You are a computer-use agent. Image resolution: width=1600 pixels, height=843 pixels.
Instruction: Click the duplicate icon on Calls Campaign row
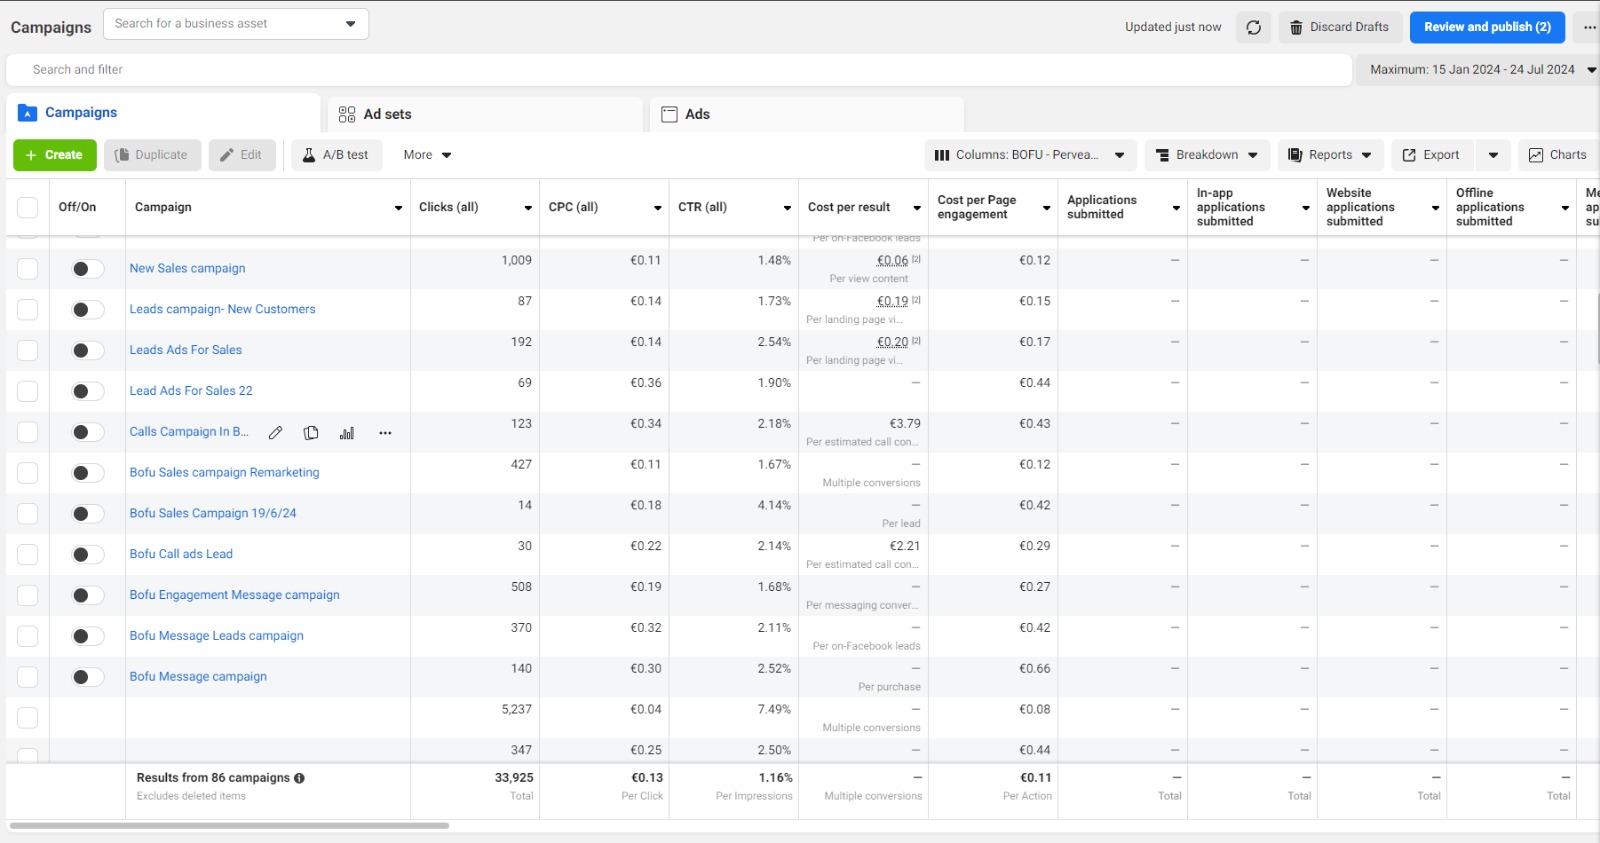point(311,433)
